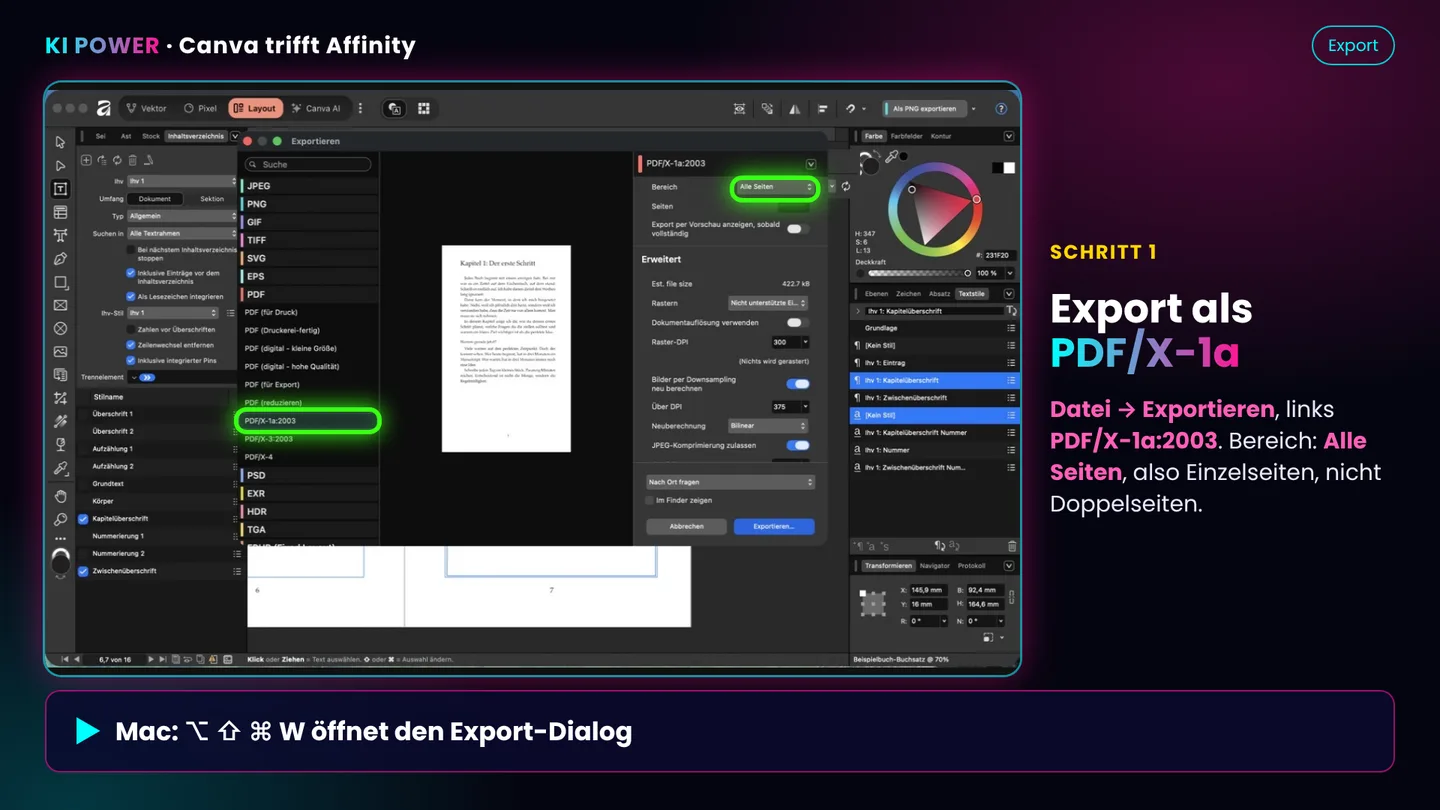This screenshot has width=1440, height=810.
Task: Enable 'Zahlen vor Überschriften' checkbox
Action: [x=131, y=329]
